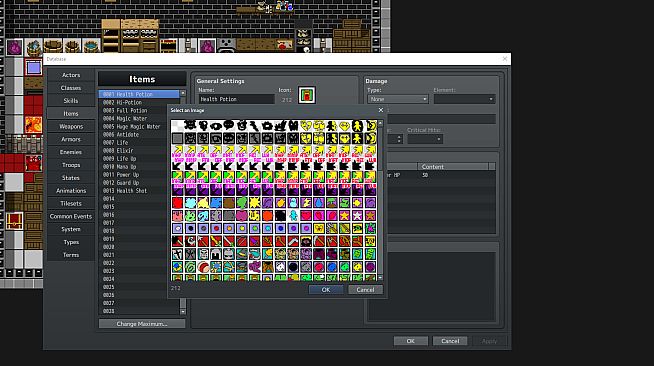Choose the red orb in a lavender square
This screenshot has height=366, width=654.
[216, 228]
